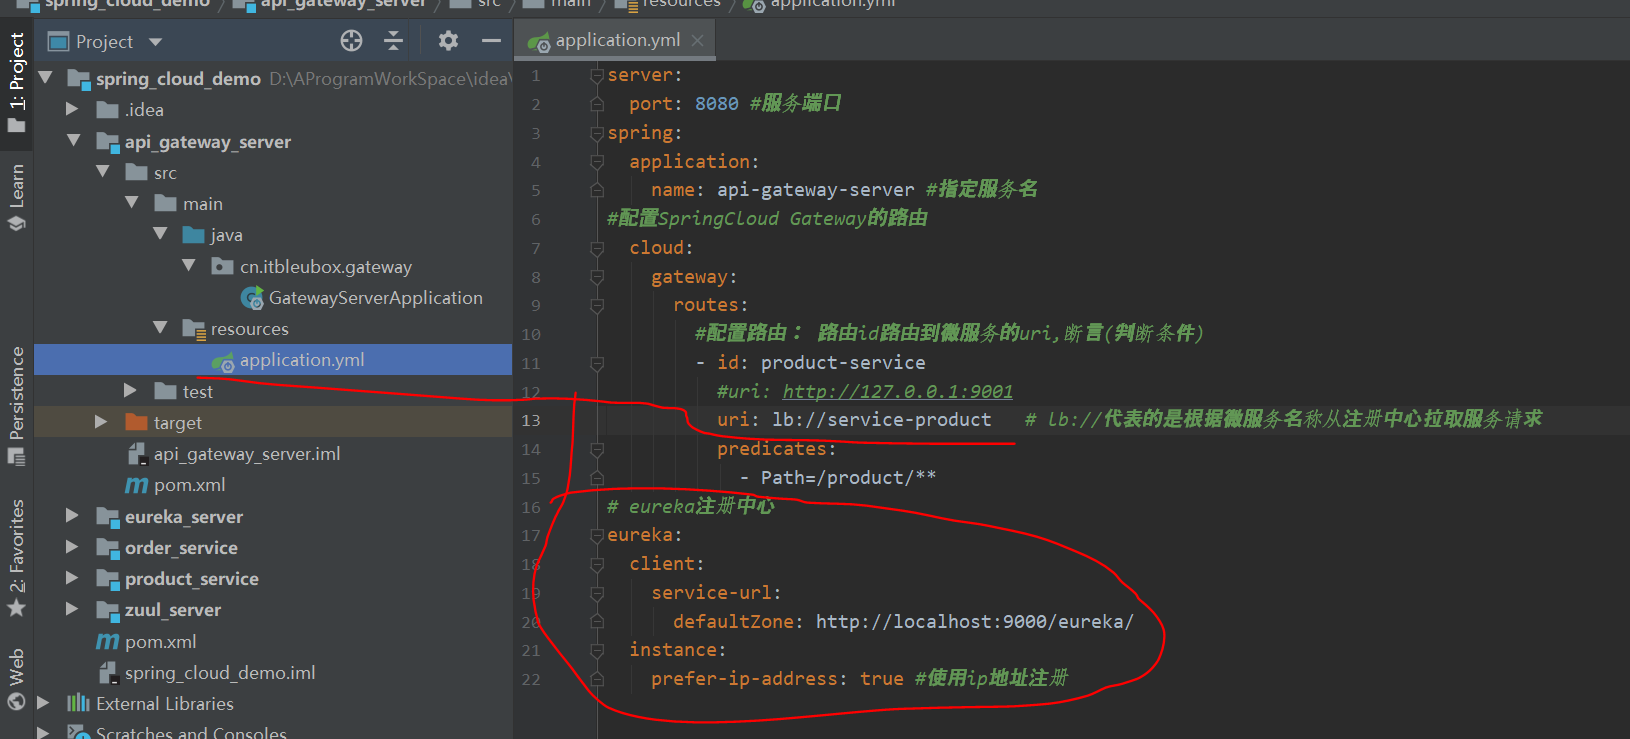Click on 'prefer-ip-address: true' line
This screenshot has width=1630, height=739.
(x=777, y=679)
